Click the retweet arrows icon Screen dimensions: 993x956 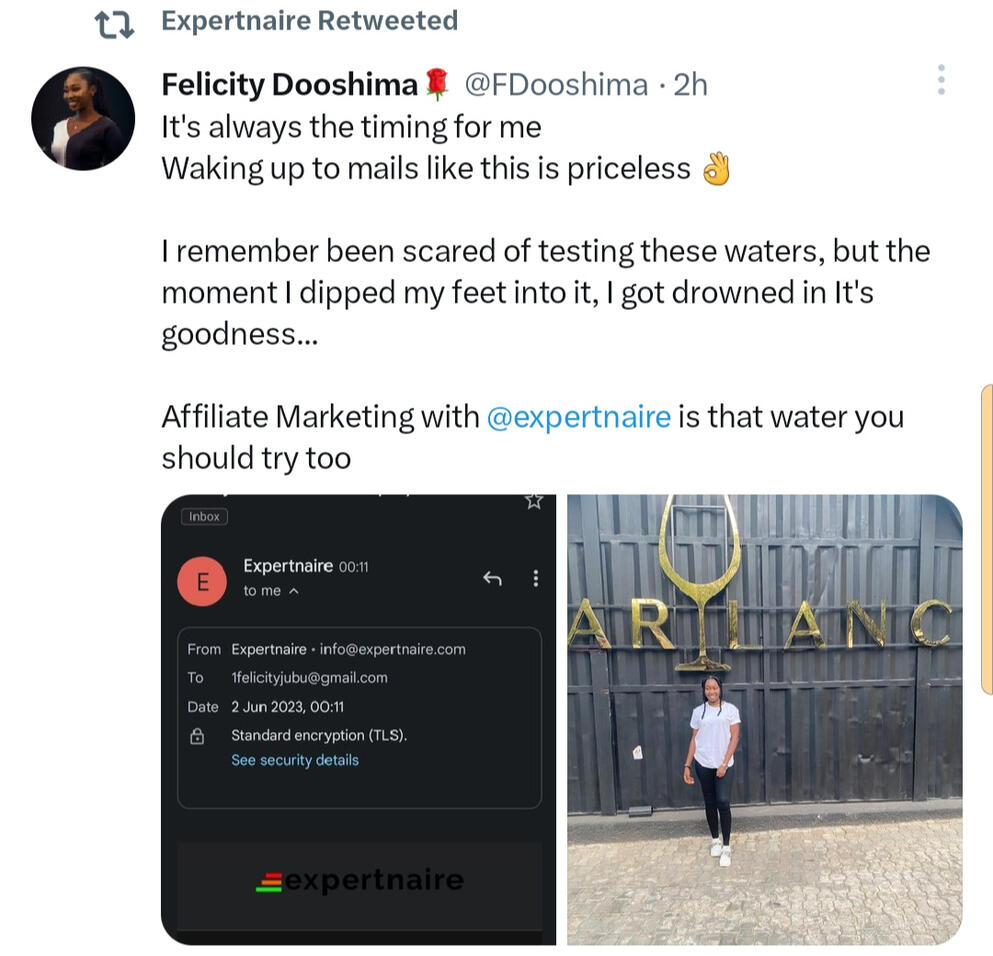tap(114, 24)
